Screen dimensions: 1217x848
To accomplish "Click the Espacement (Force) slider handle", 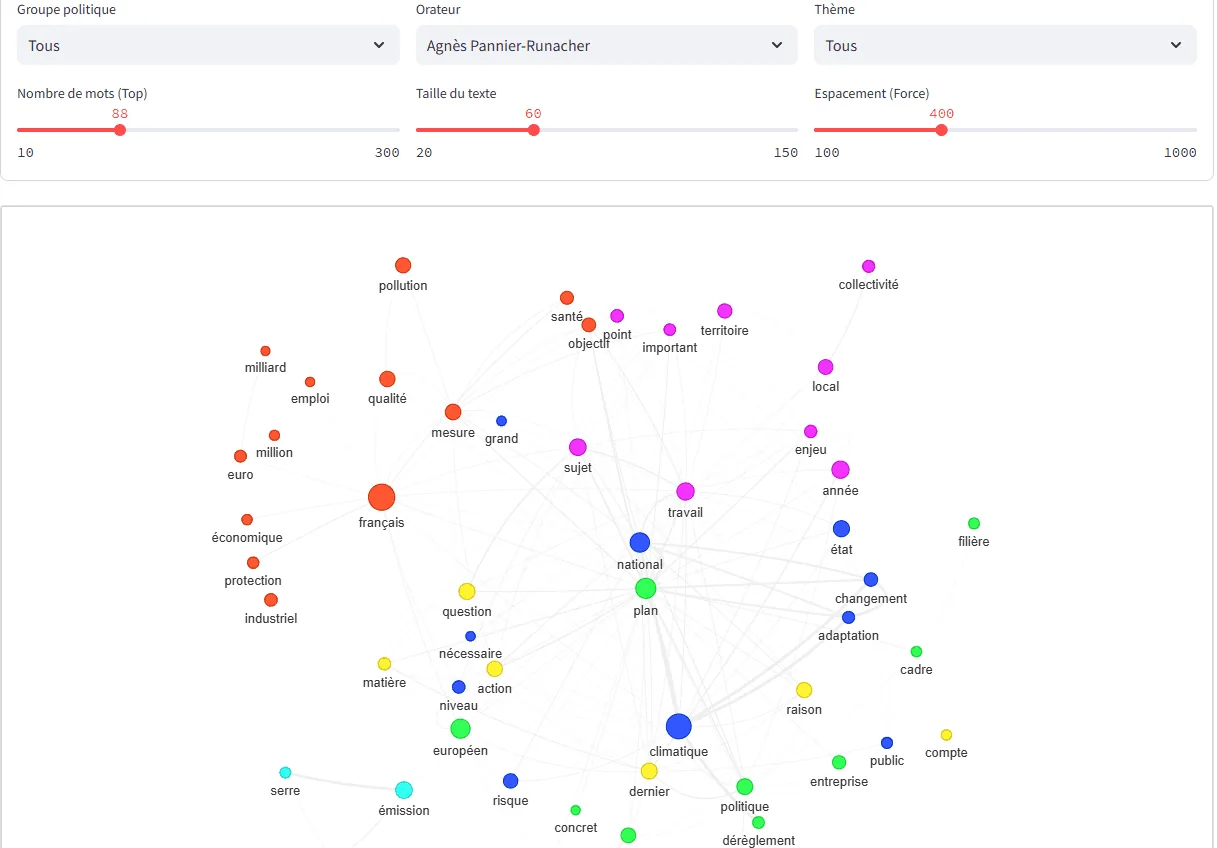I will pyautogui.click(x=941, y=130).
